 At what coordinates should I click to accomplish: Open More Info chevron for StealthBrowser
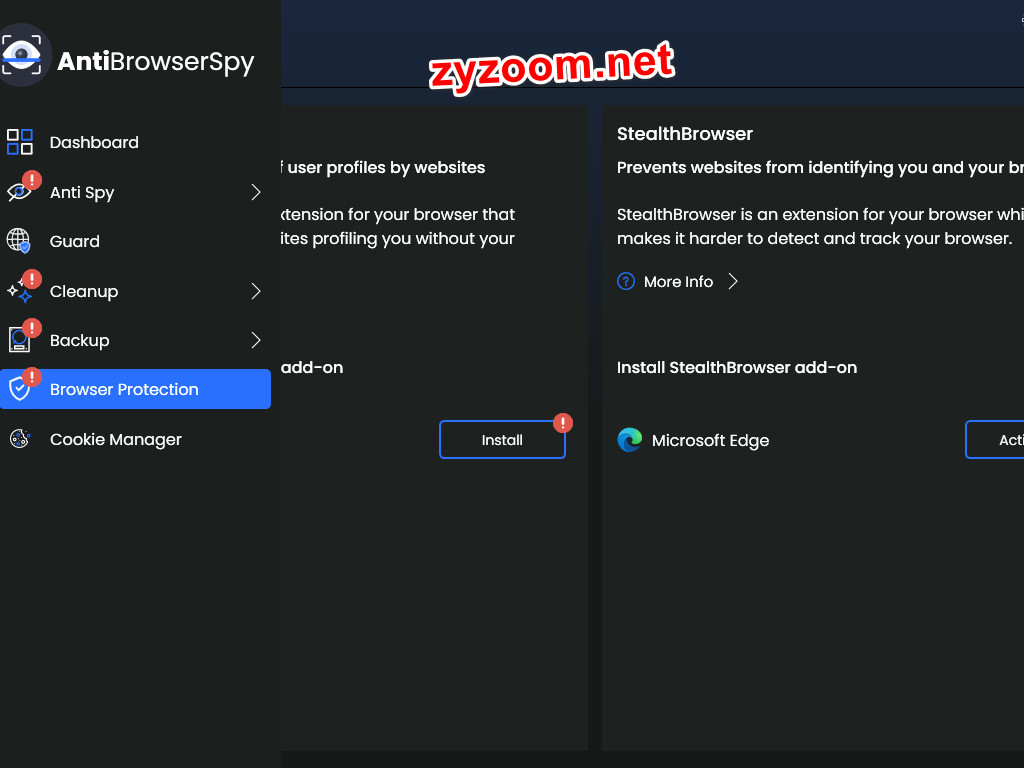point(733,281)
